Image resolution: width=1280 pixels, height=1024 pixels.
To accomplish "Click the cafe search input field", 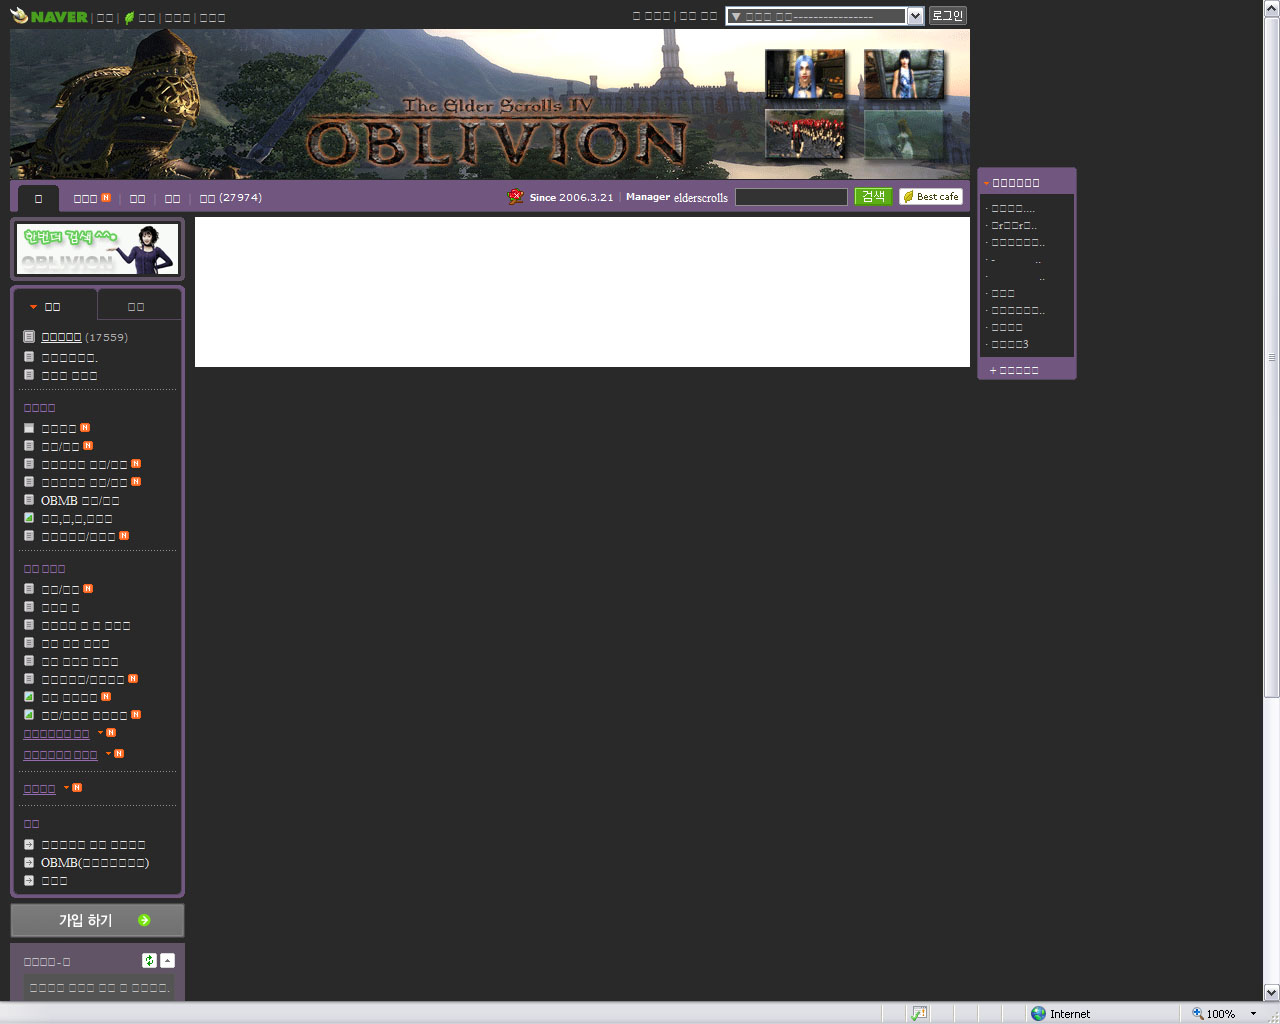I will (791, 197).
